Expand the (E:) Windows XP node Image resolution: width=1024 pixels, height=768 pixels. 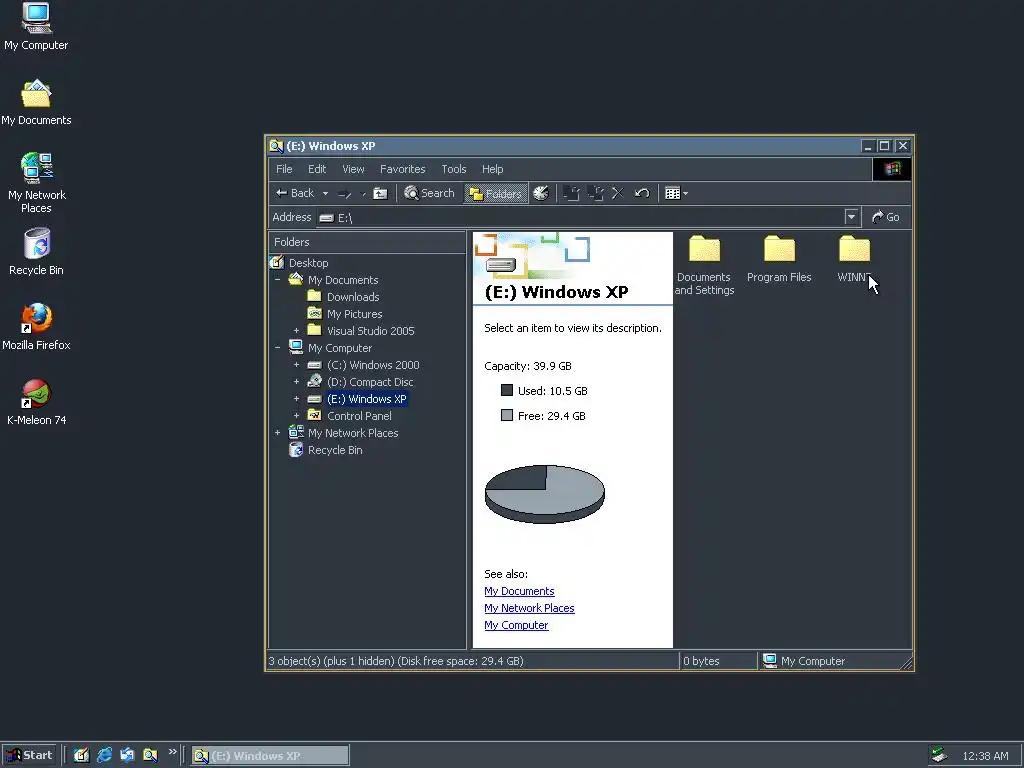coord(296,398)
